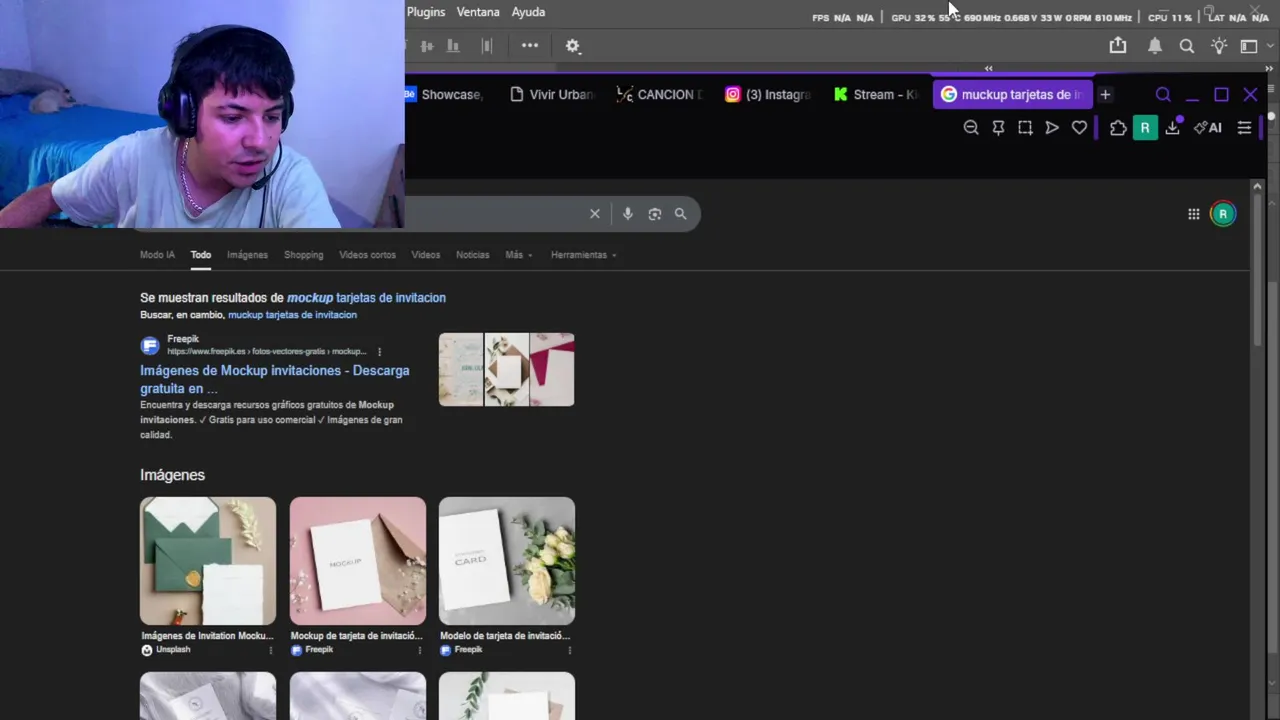Open the Ayuda menu

coord(528,12)
